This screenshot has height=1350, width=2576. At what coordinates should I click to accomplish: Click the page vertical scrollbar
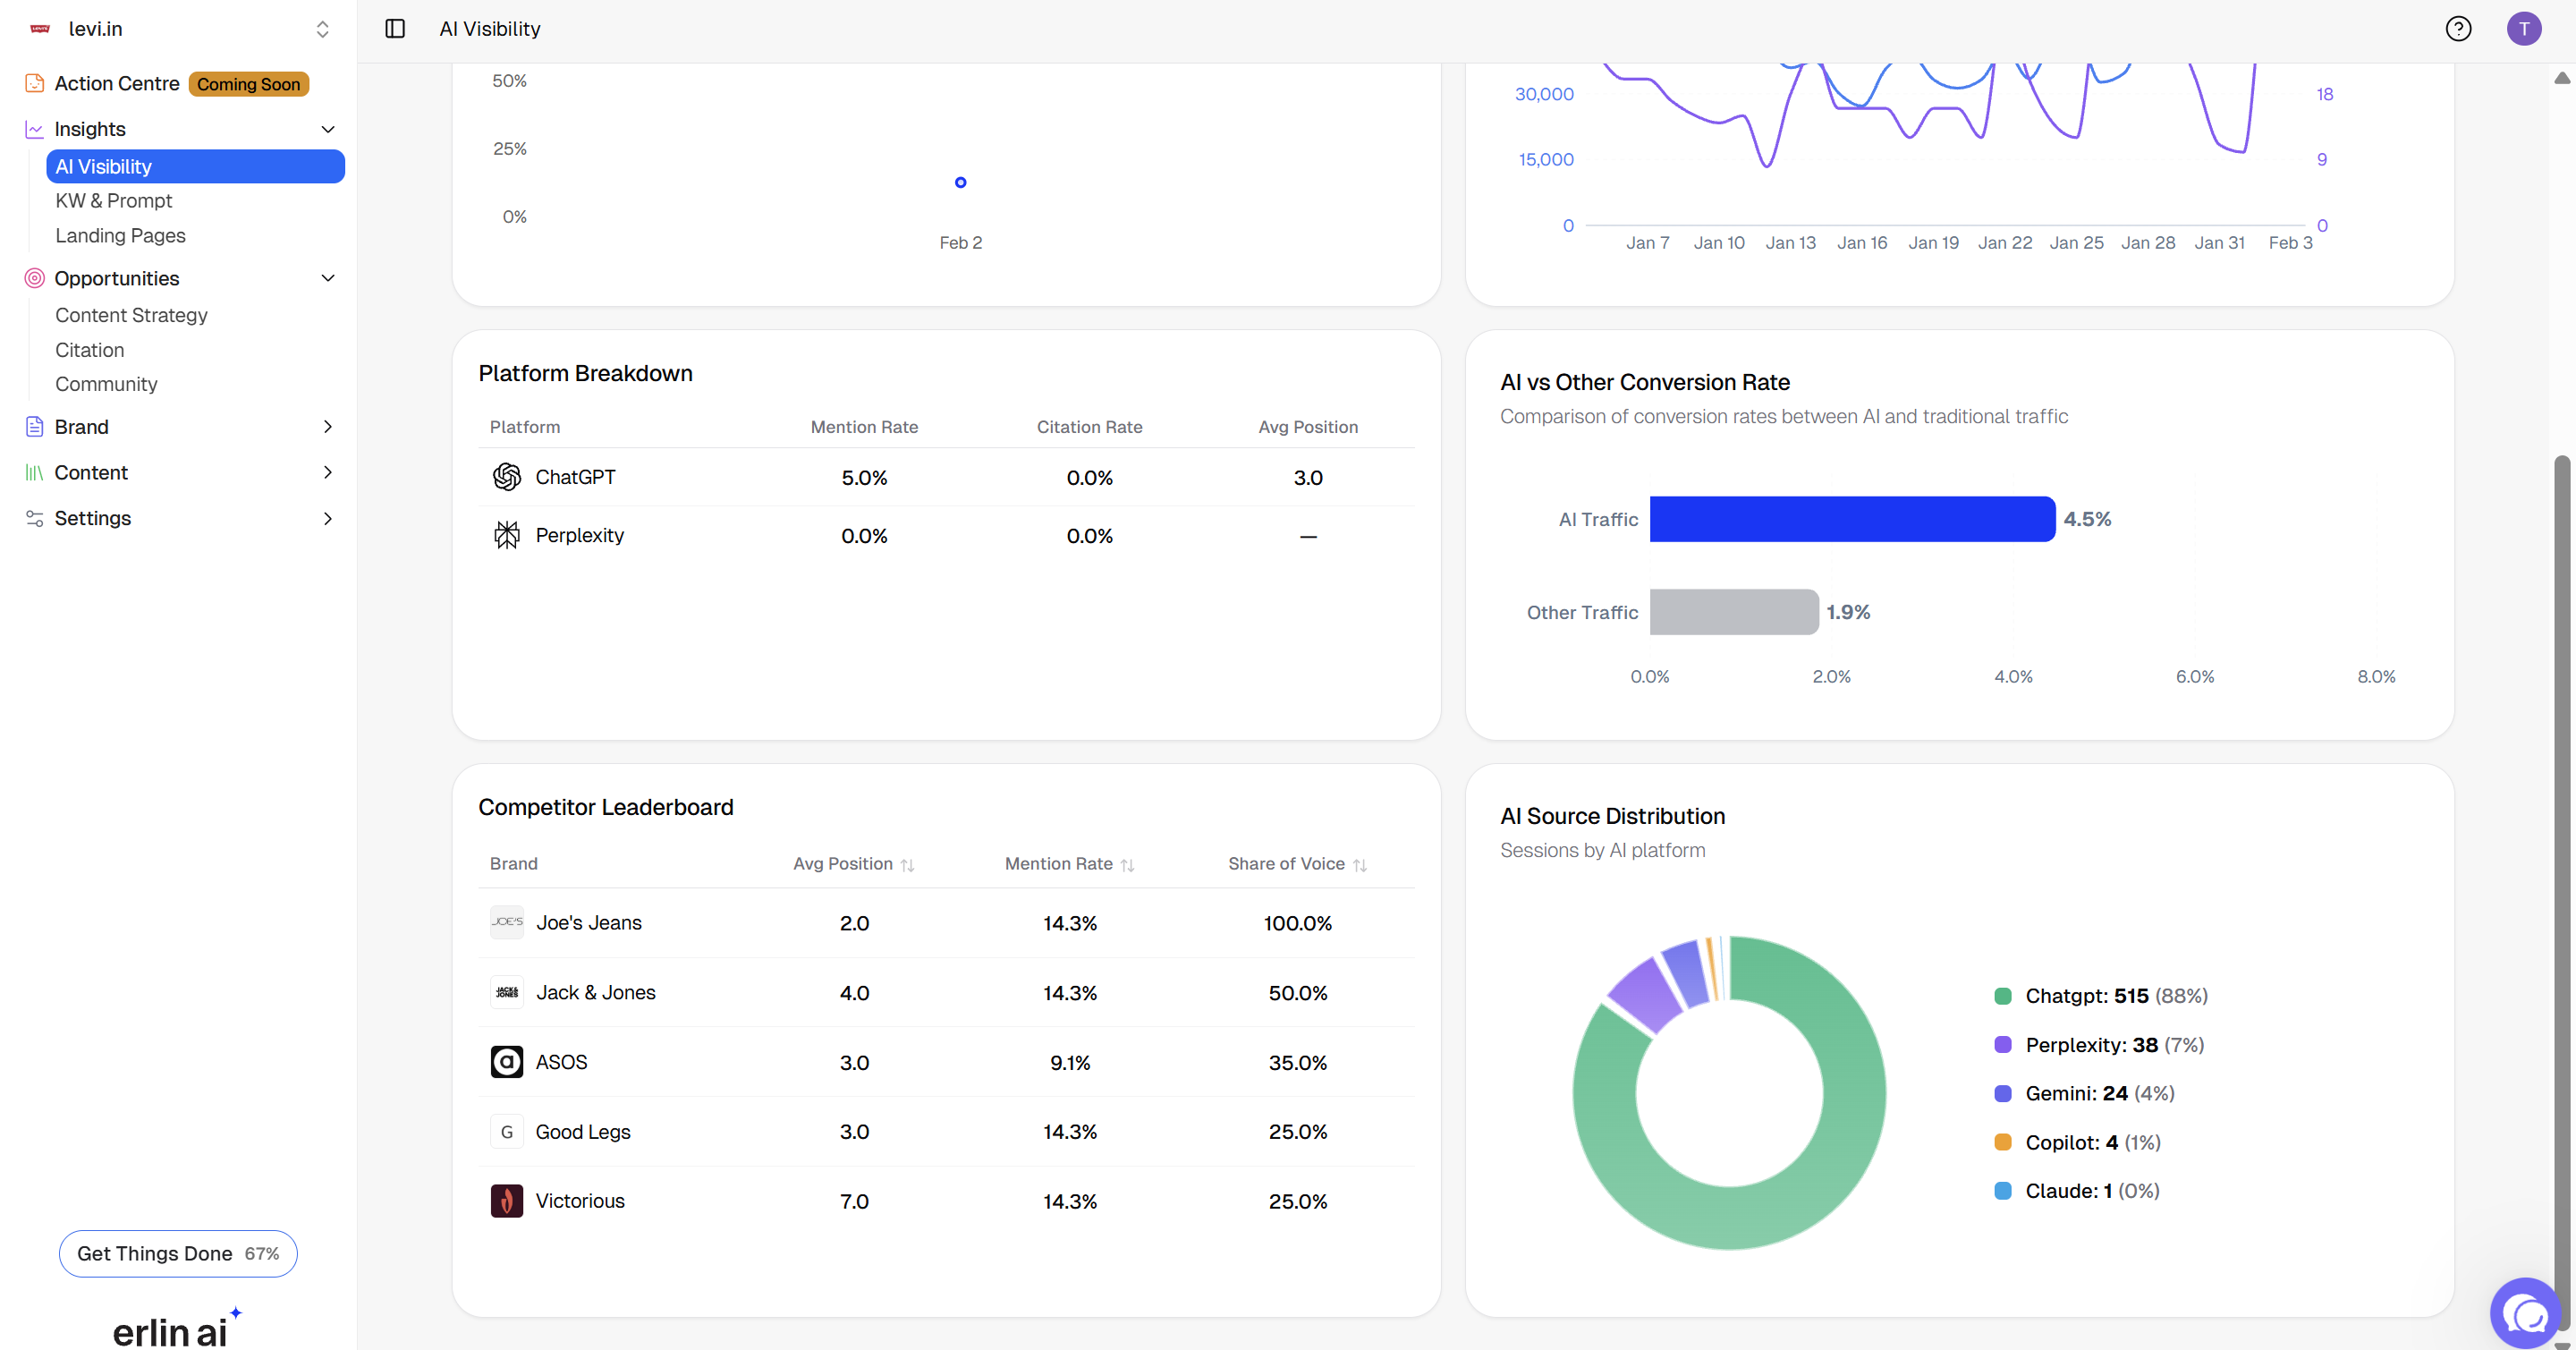coord(2561,893)
